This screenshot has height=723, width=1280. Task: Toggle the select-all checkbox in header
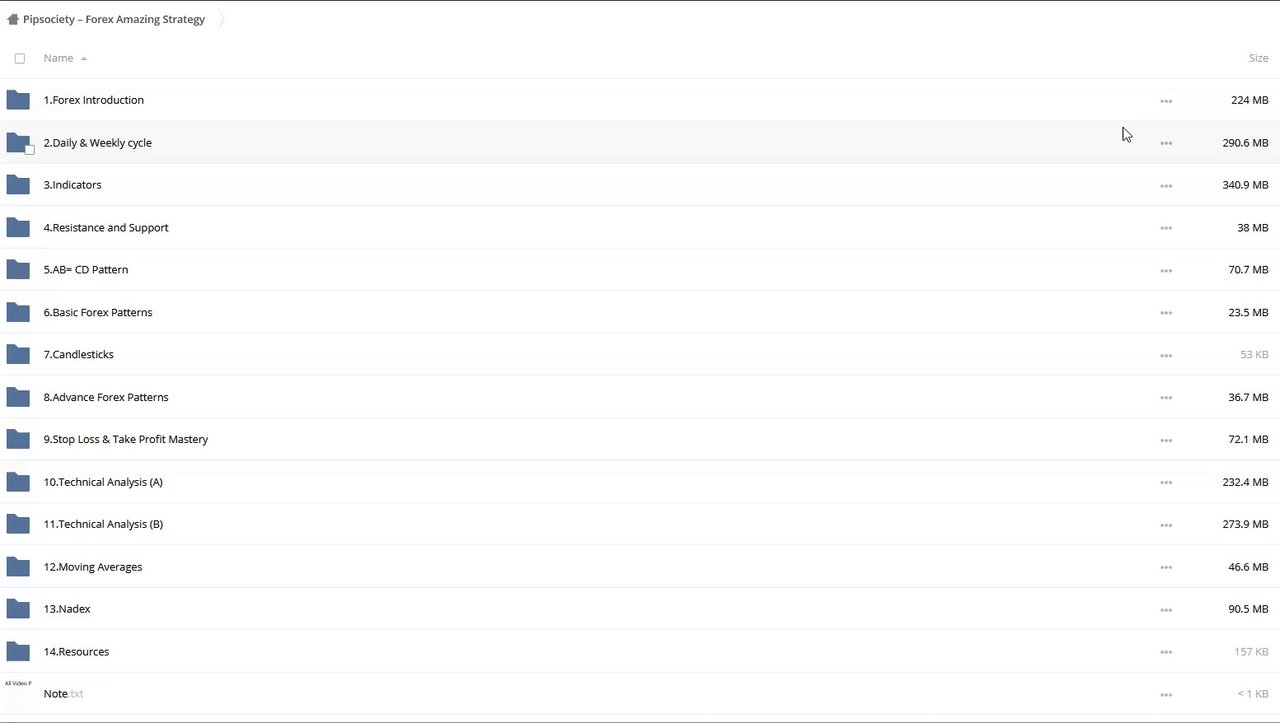click(20, 58)
